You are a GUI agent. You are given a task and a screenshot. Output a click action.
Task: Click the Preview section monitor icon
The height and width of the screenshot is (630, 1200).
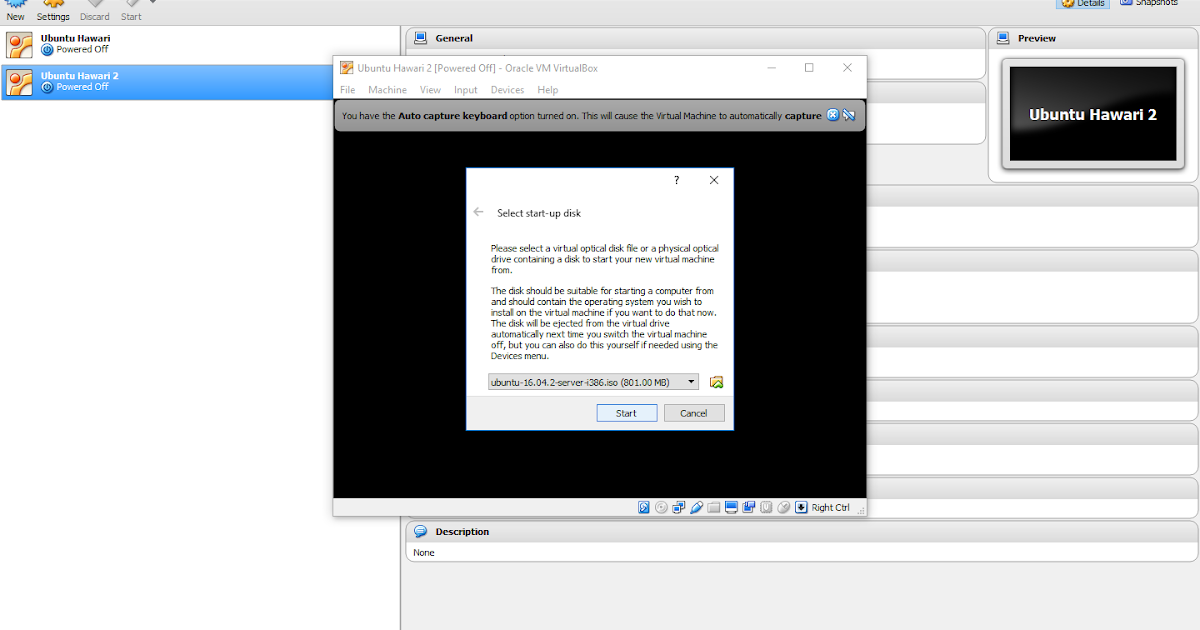tap(1003, 38)
